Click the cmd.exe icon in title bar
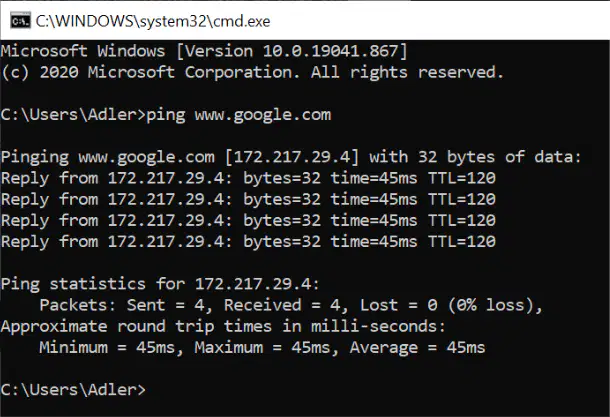The height and width of the screenshot is (417, 610). click(20, 21)
